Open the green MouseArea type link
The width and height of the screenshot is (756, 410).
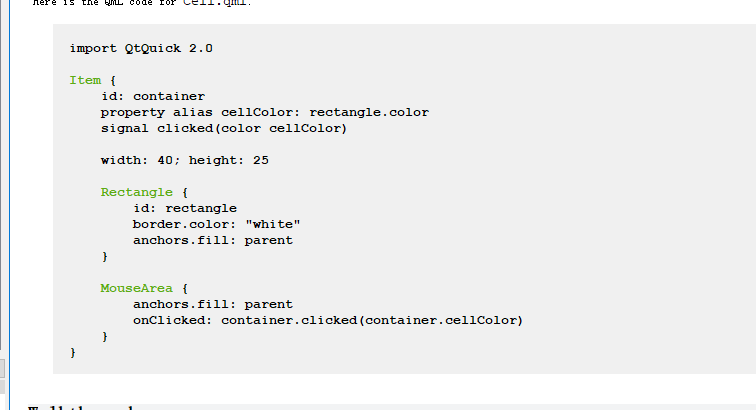tap(136, 288)
